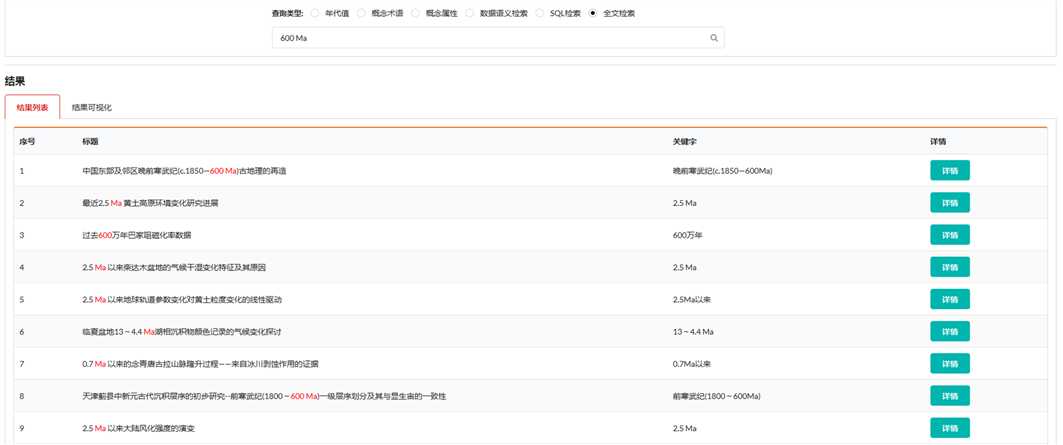The width and height of the screenshot is (1063, 445).
Task: Open 详情 for result row 4
Action: pyautogui.click(x=950, y=267)
